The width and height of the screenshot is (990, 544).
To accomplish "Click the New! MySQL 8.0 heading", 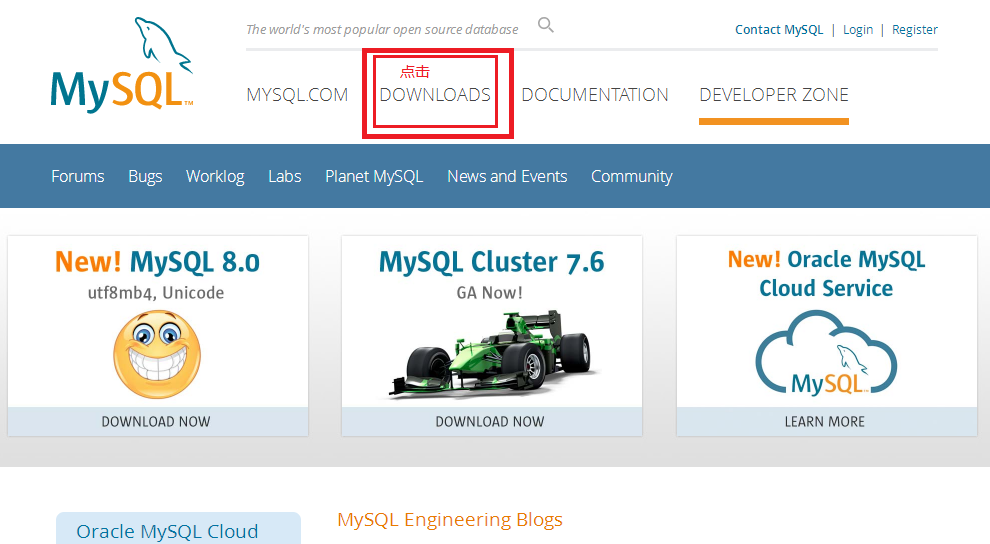I will pyautogui.click(x=157, y=262).
